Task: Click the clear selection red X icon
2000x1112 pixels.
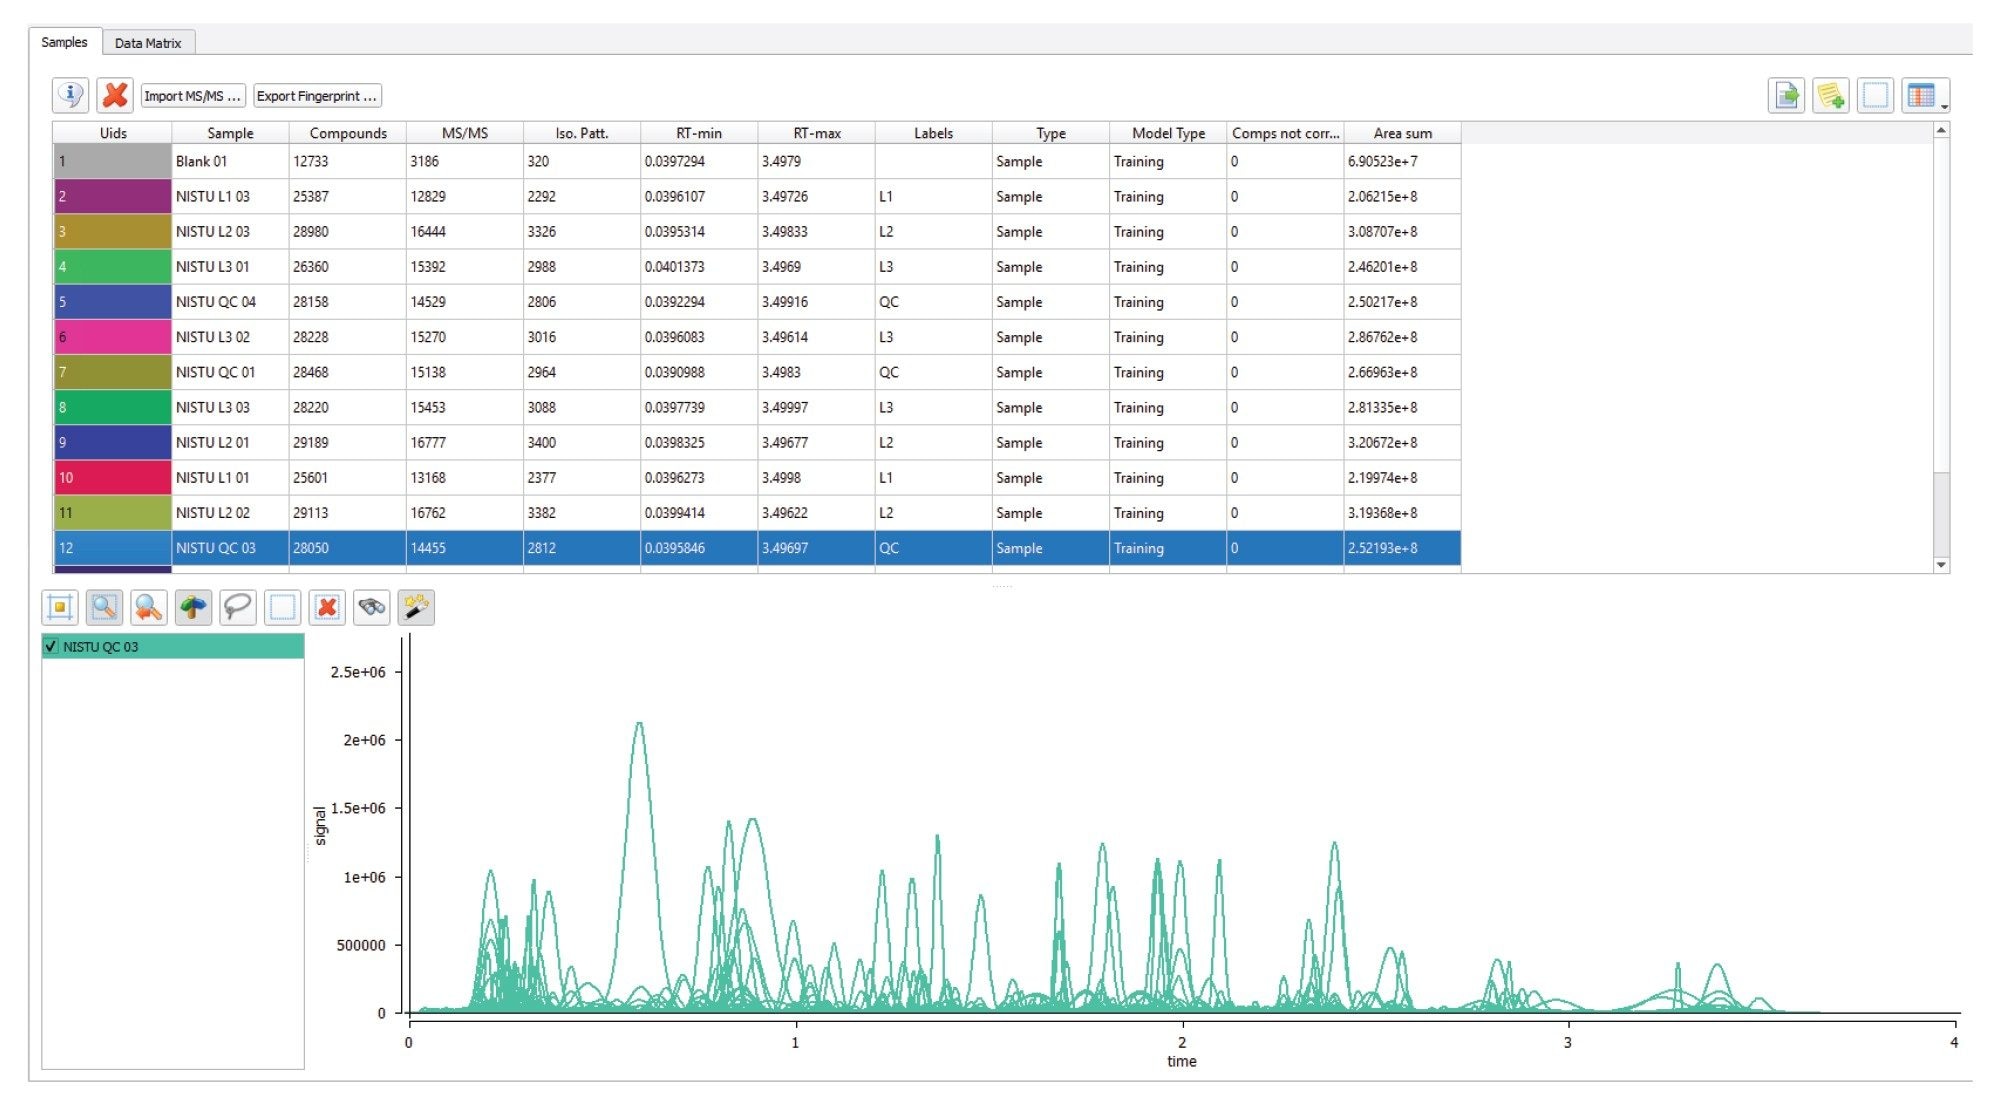Action: point(327,607)
